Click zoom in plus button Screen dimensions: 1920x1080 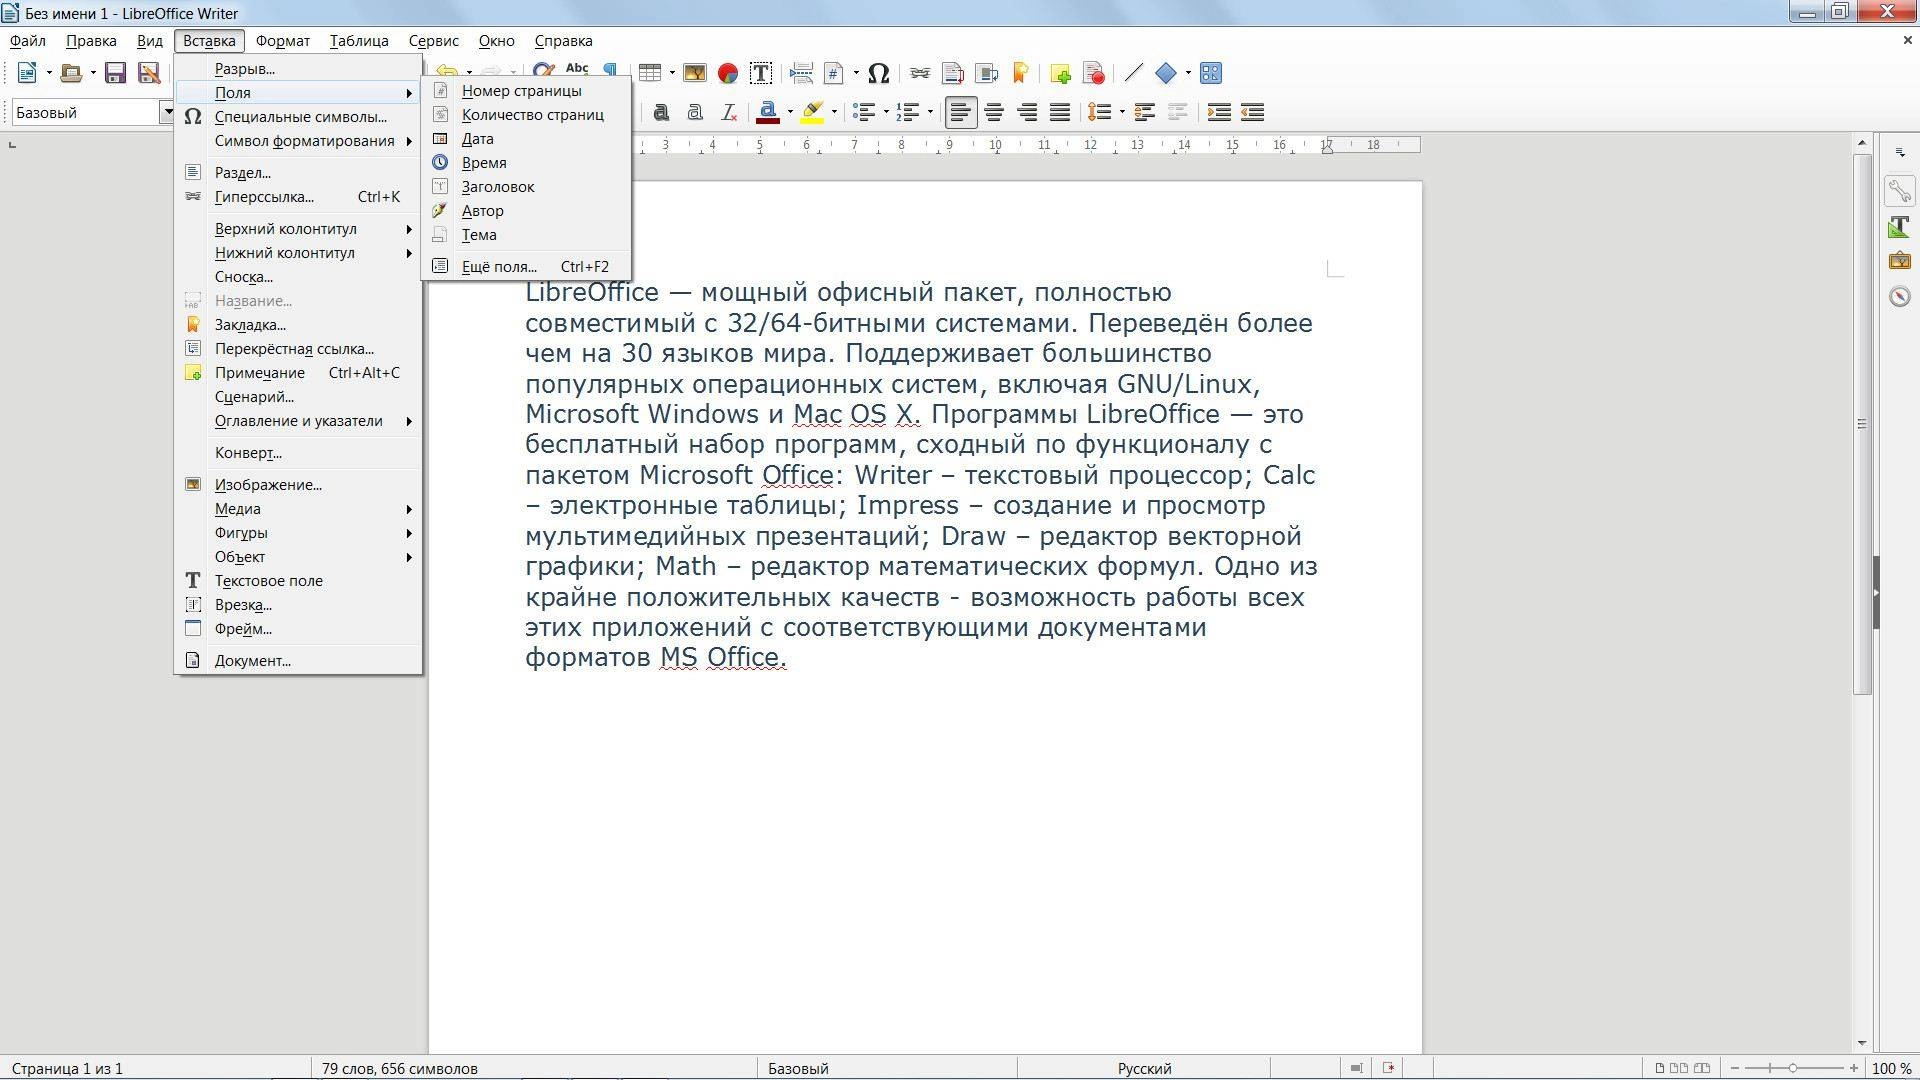coord(1854,1068)
